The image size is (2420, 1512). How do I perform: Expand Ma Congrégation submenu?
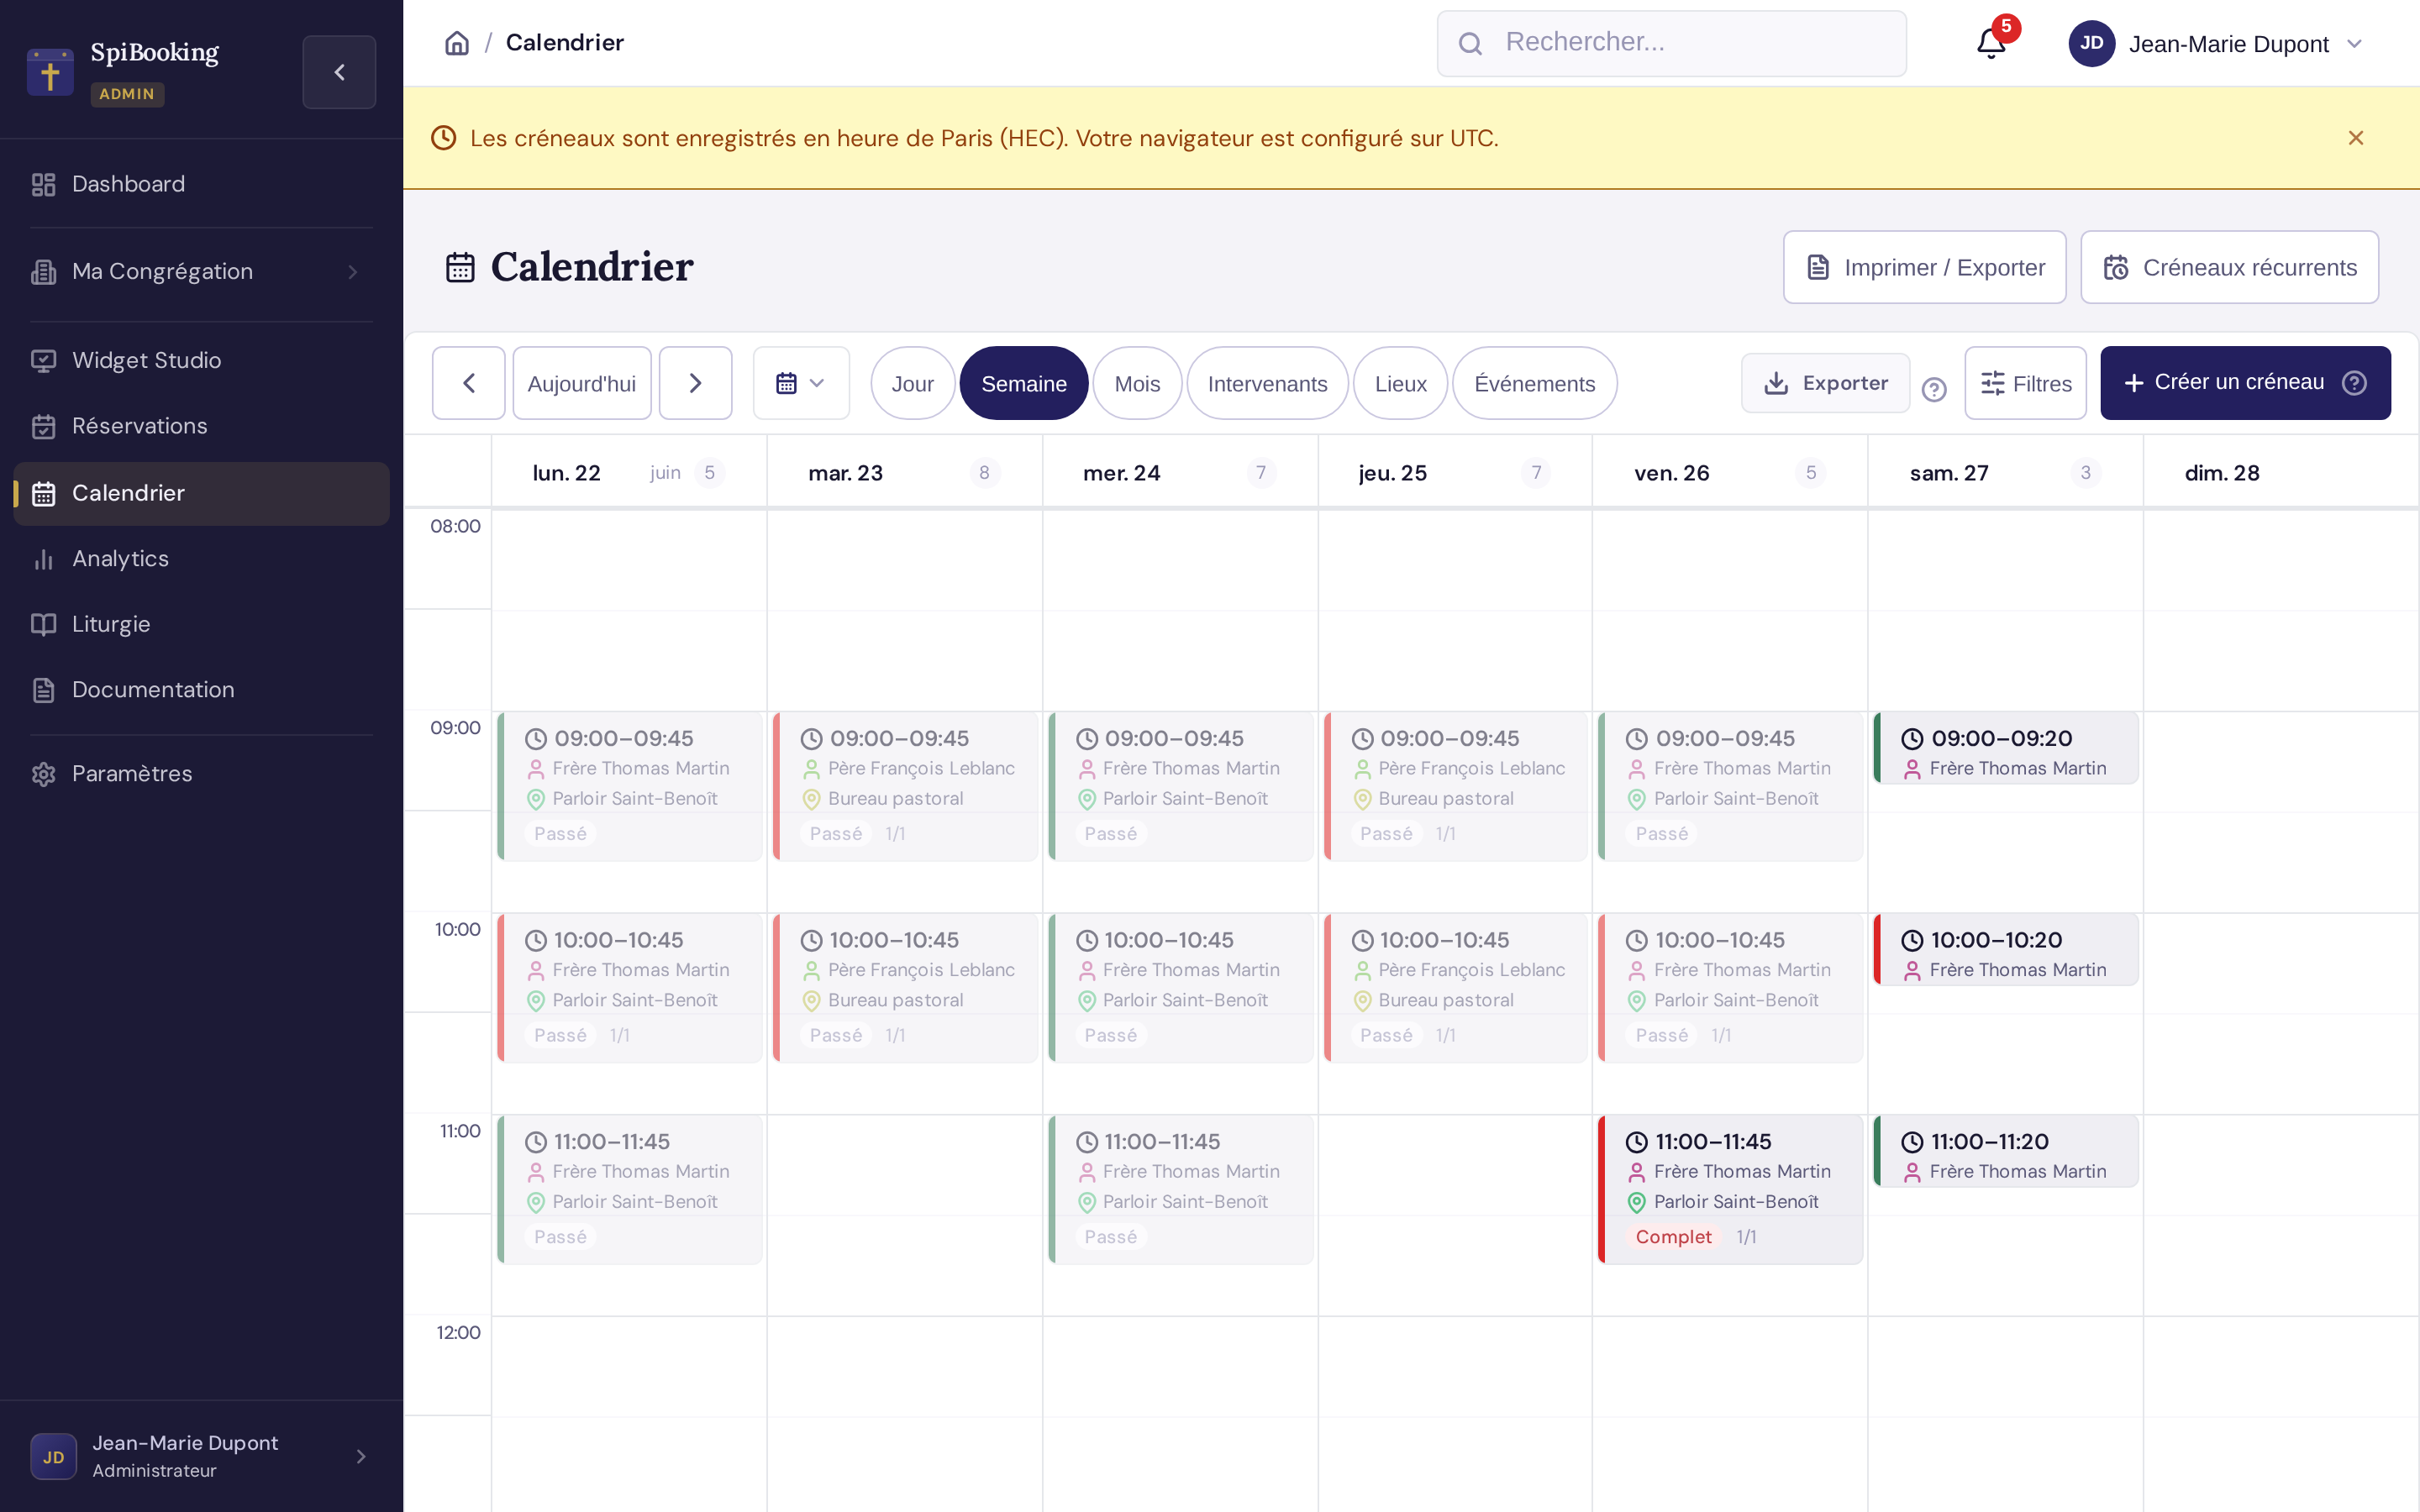pyautogui.click(x=202, y=272)
